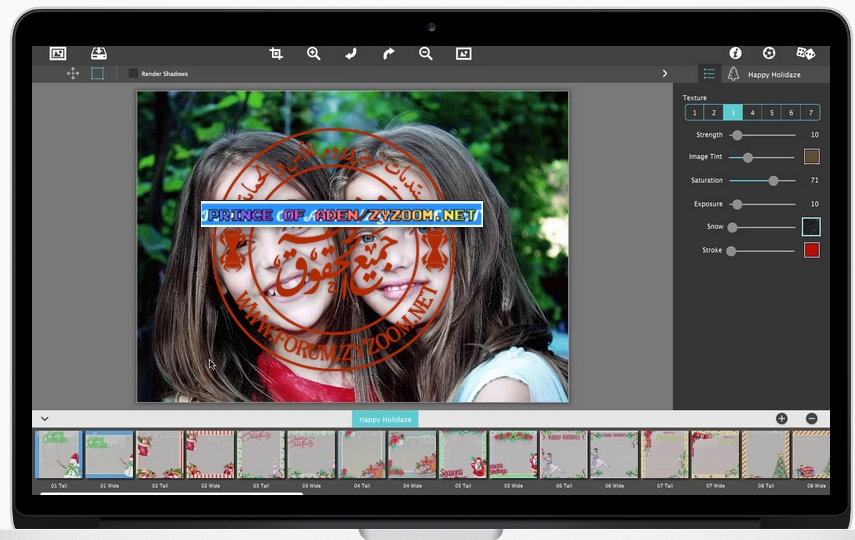Select the 07 Tall frame thumbnail
The image size is (855, 540).
[x=664, y=454]
